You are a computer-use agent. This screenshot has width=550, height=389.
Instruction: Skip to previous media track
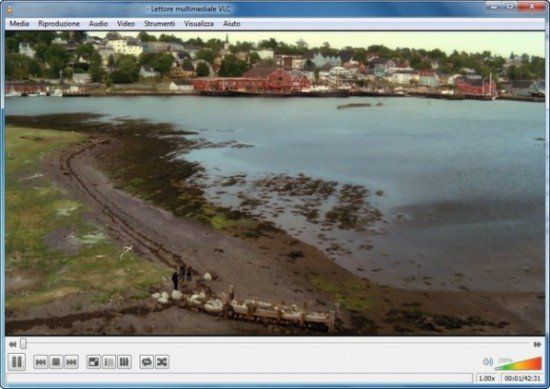pos(41,362)
